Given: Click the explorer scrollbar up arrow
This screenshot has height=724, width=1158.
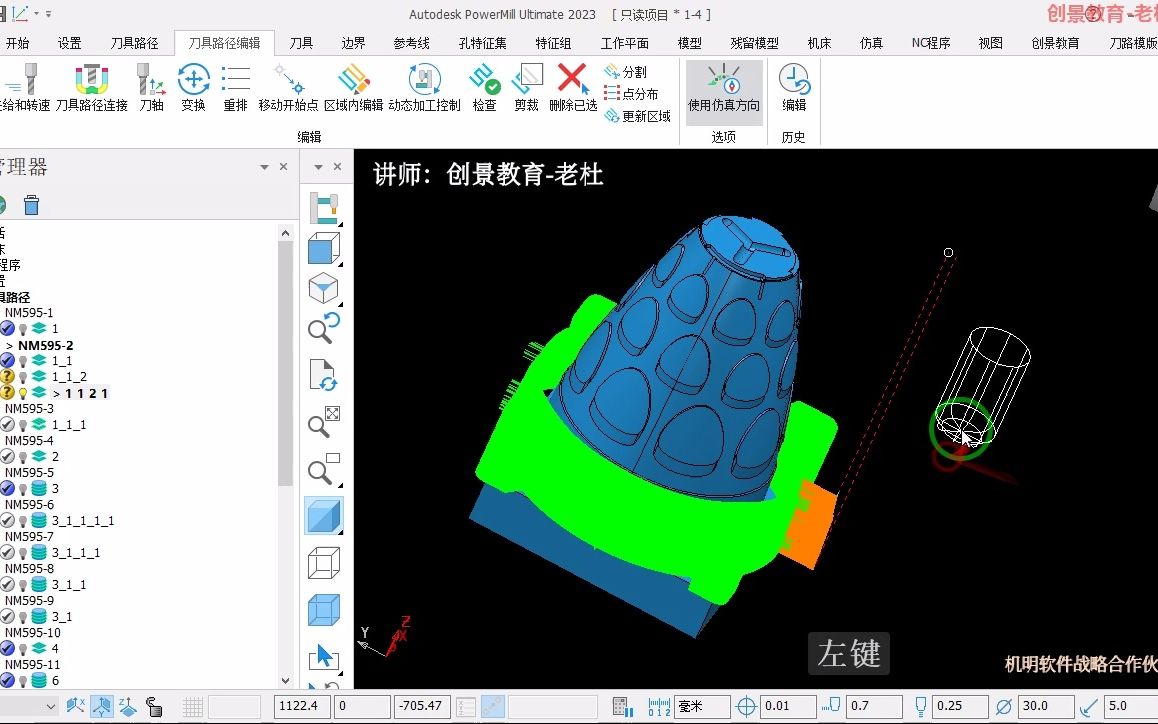Looking at the screenshot, I should pyautogui.click(x=286, y=233).
